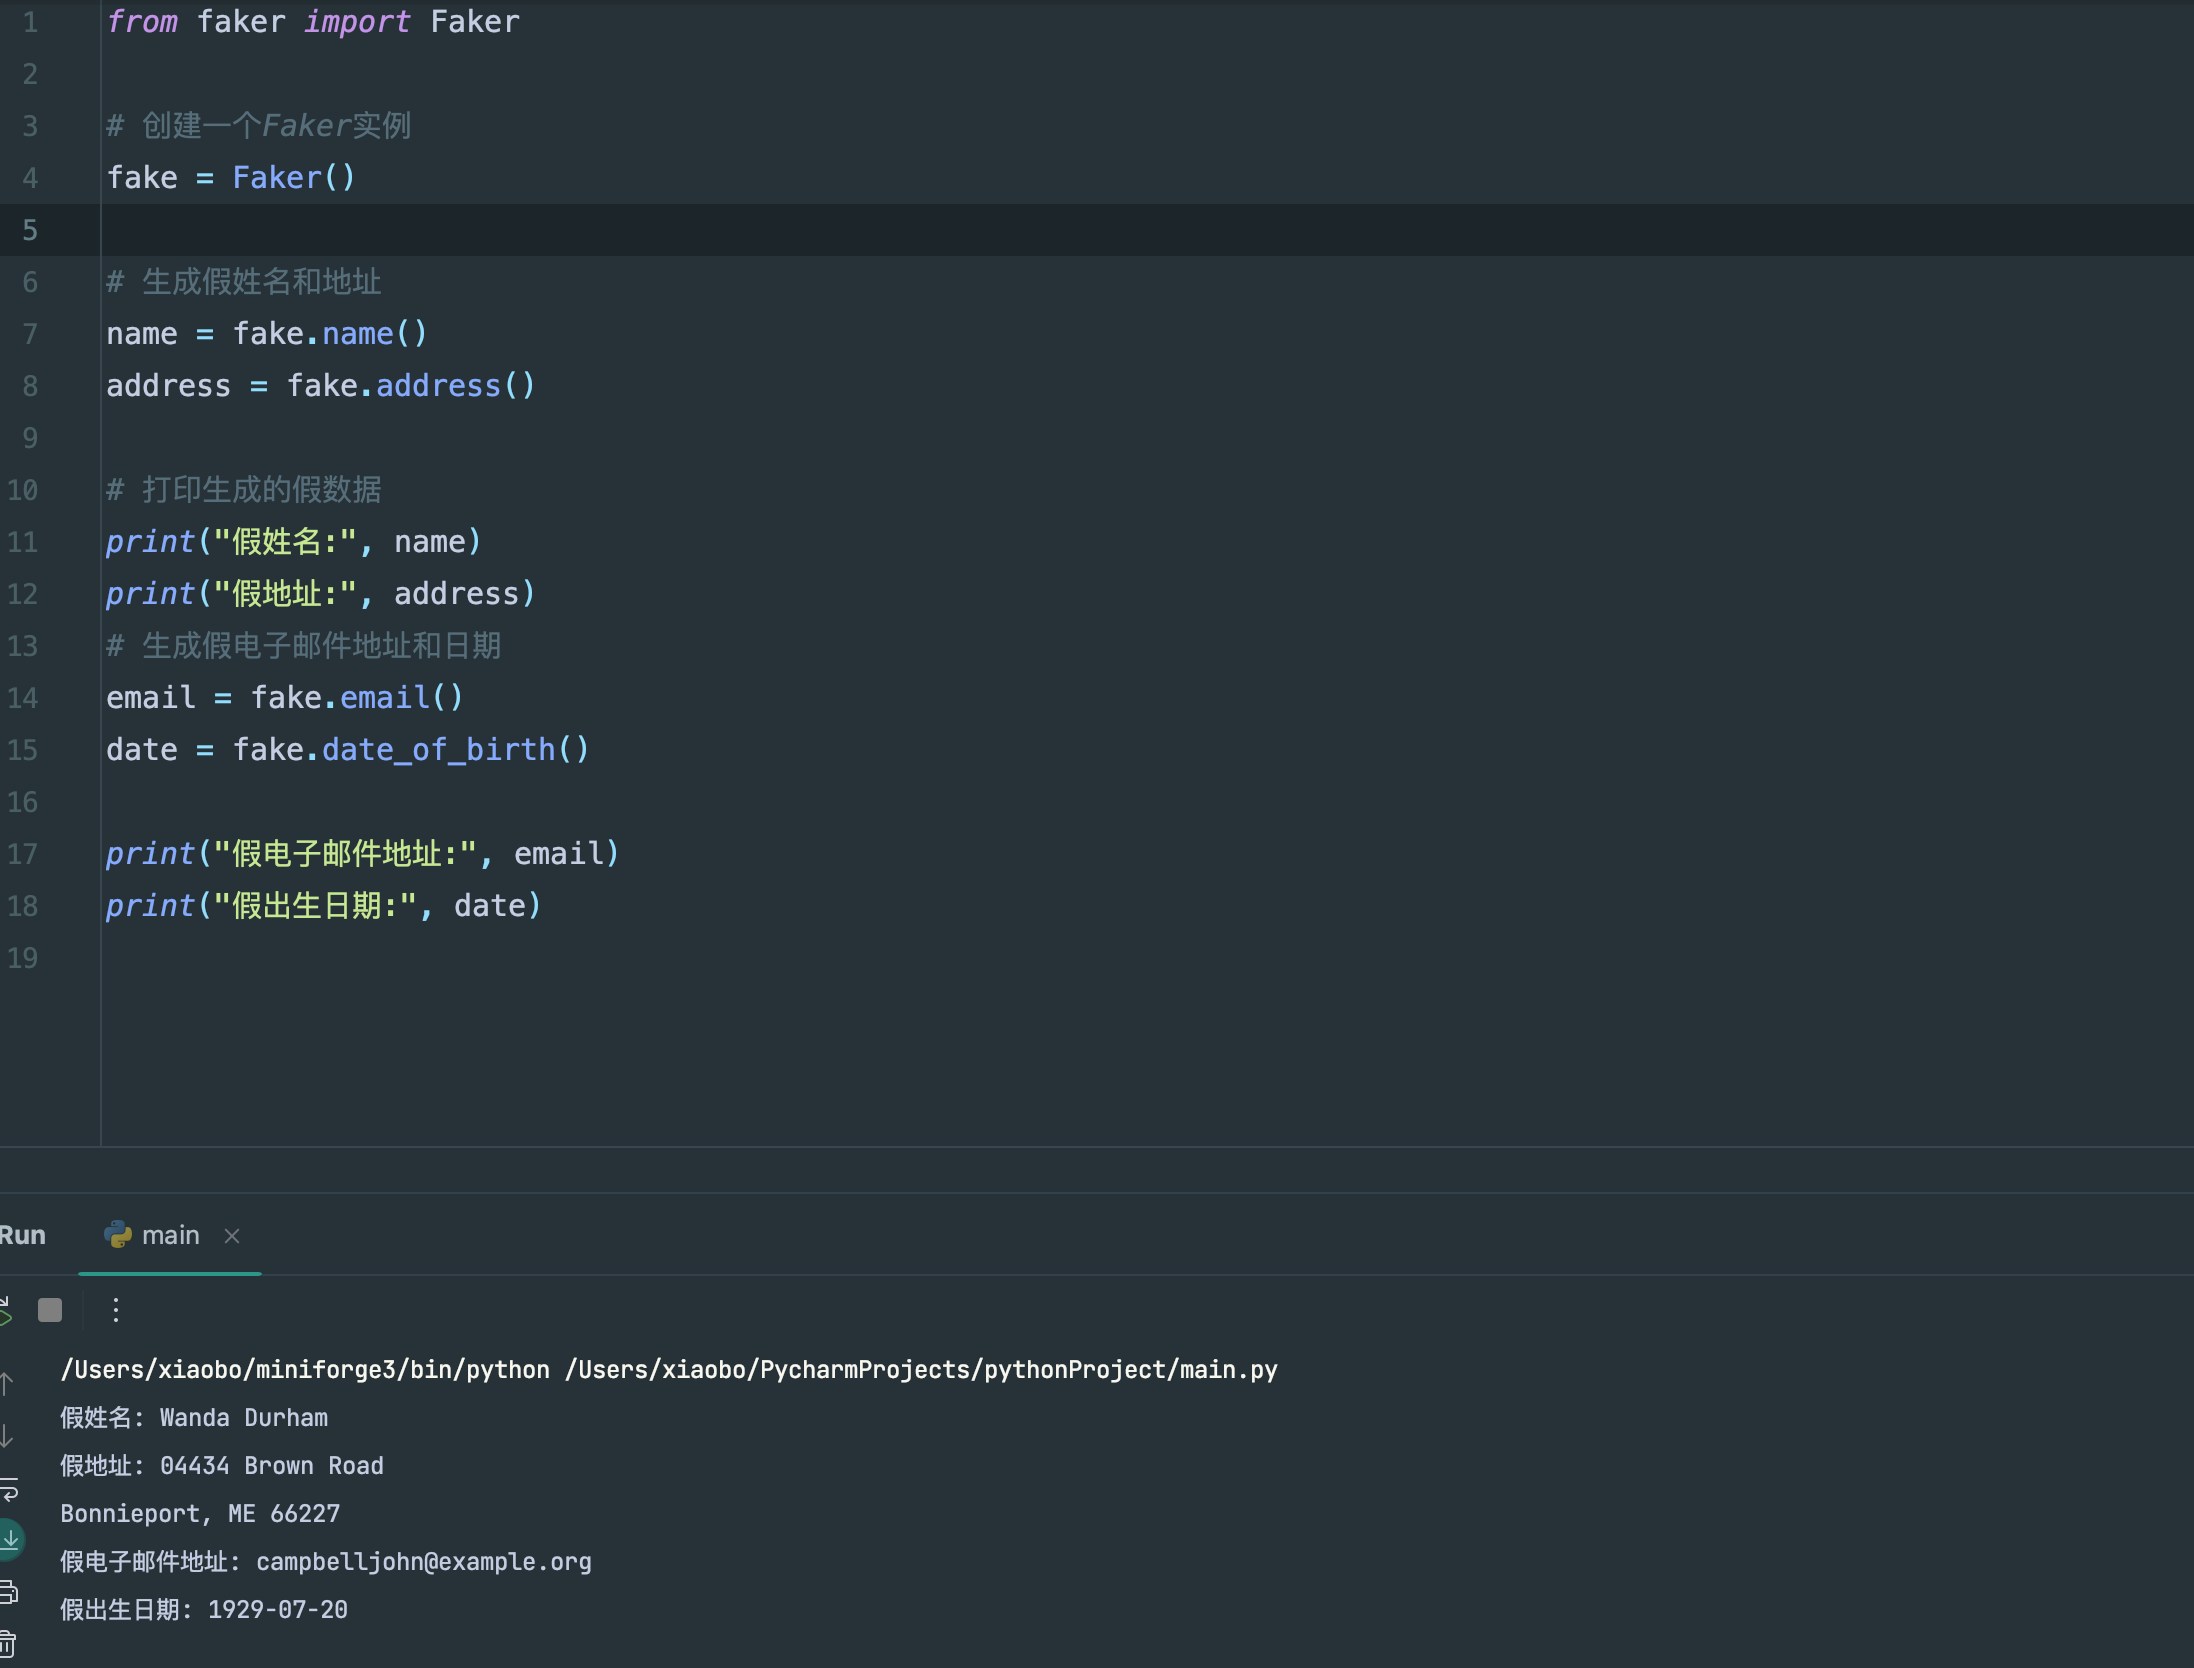Click the Run tool window title
The width and height of the screenshot is (2194, 1668).
click(x=22, y=1235)
